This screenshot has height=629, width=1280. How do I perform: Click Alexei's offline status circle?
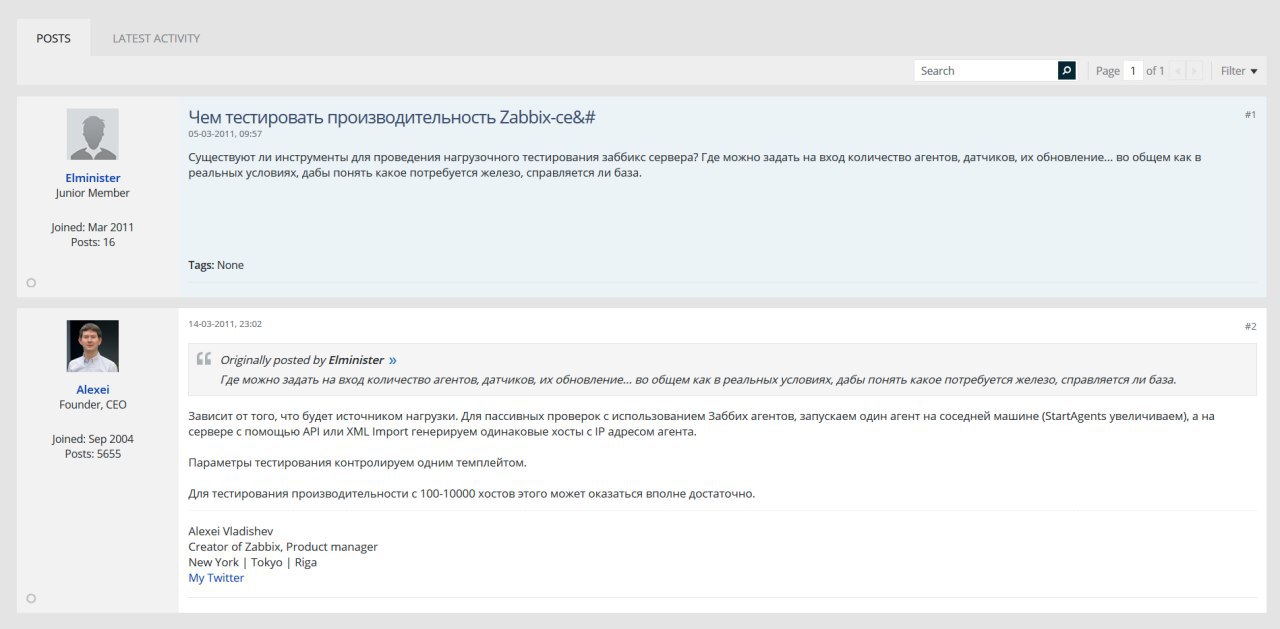point(31,598)
